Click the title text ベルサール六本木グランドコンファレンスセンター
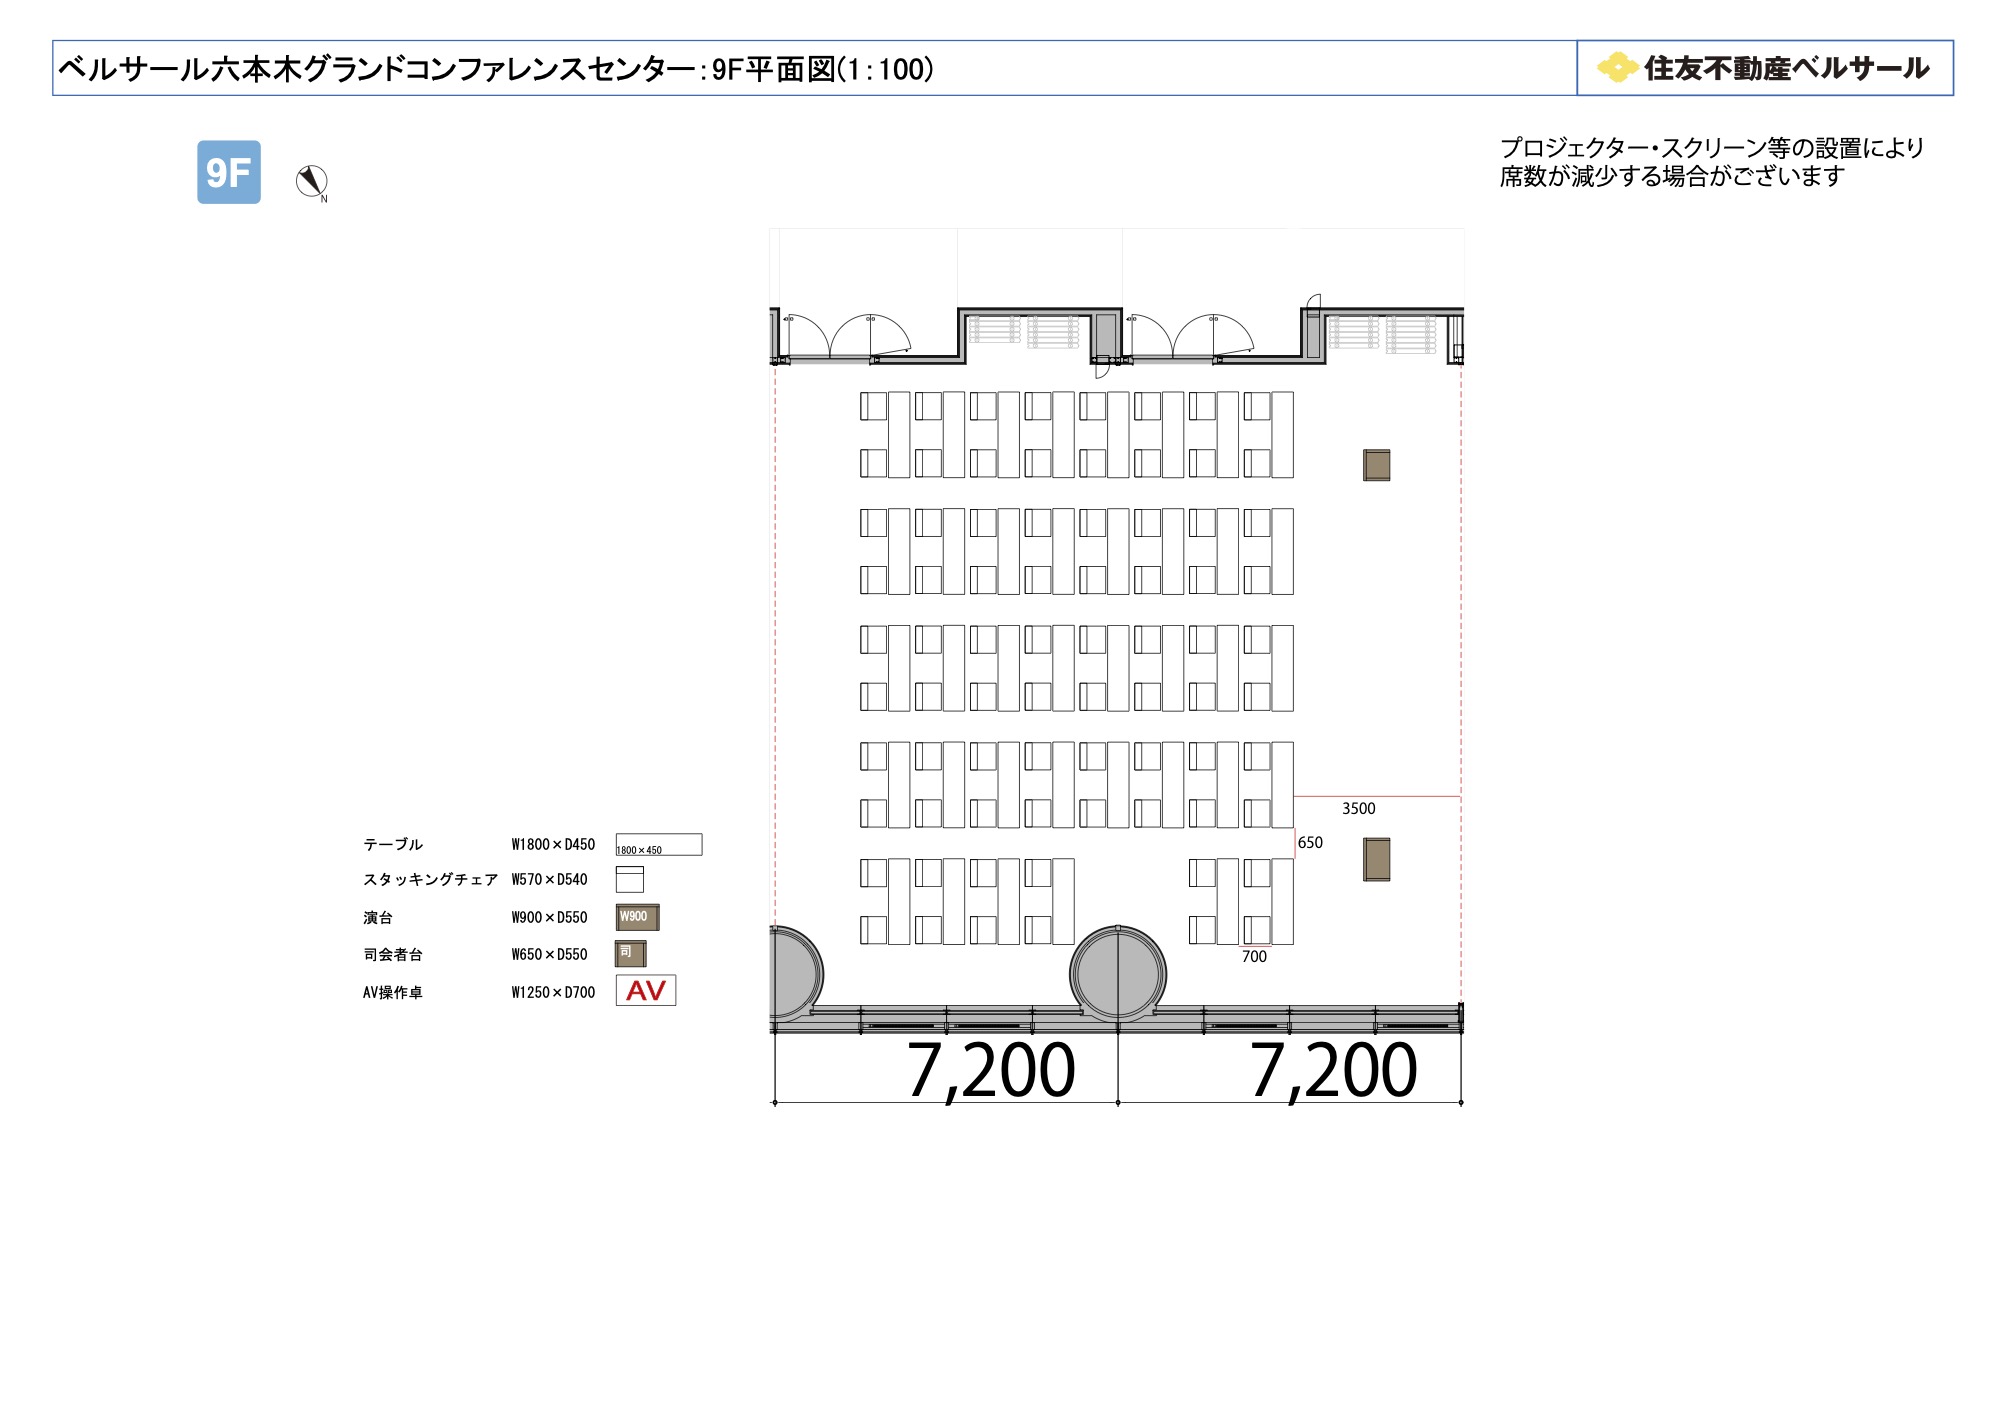2000x1414 pixels. 377,69
